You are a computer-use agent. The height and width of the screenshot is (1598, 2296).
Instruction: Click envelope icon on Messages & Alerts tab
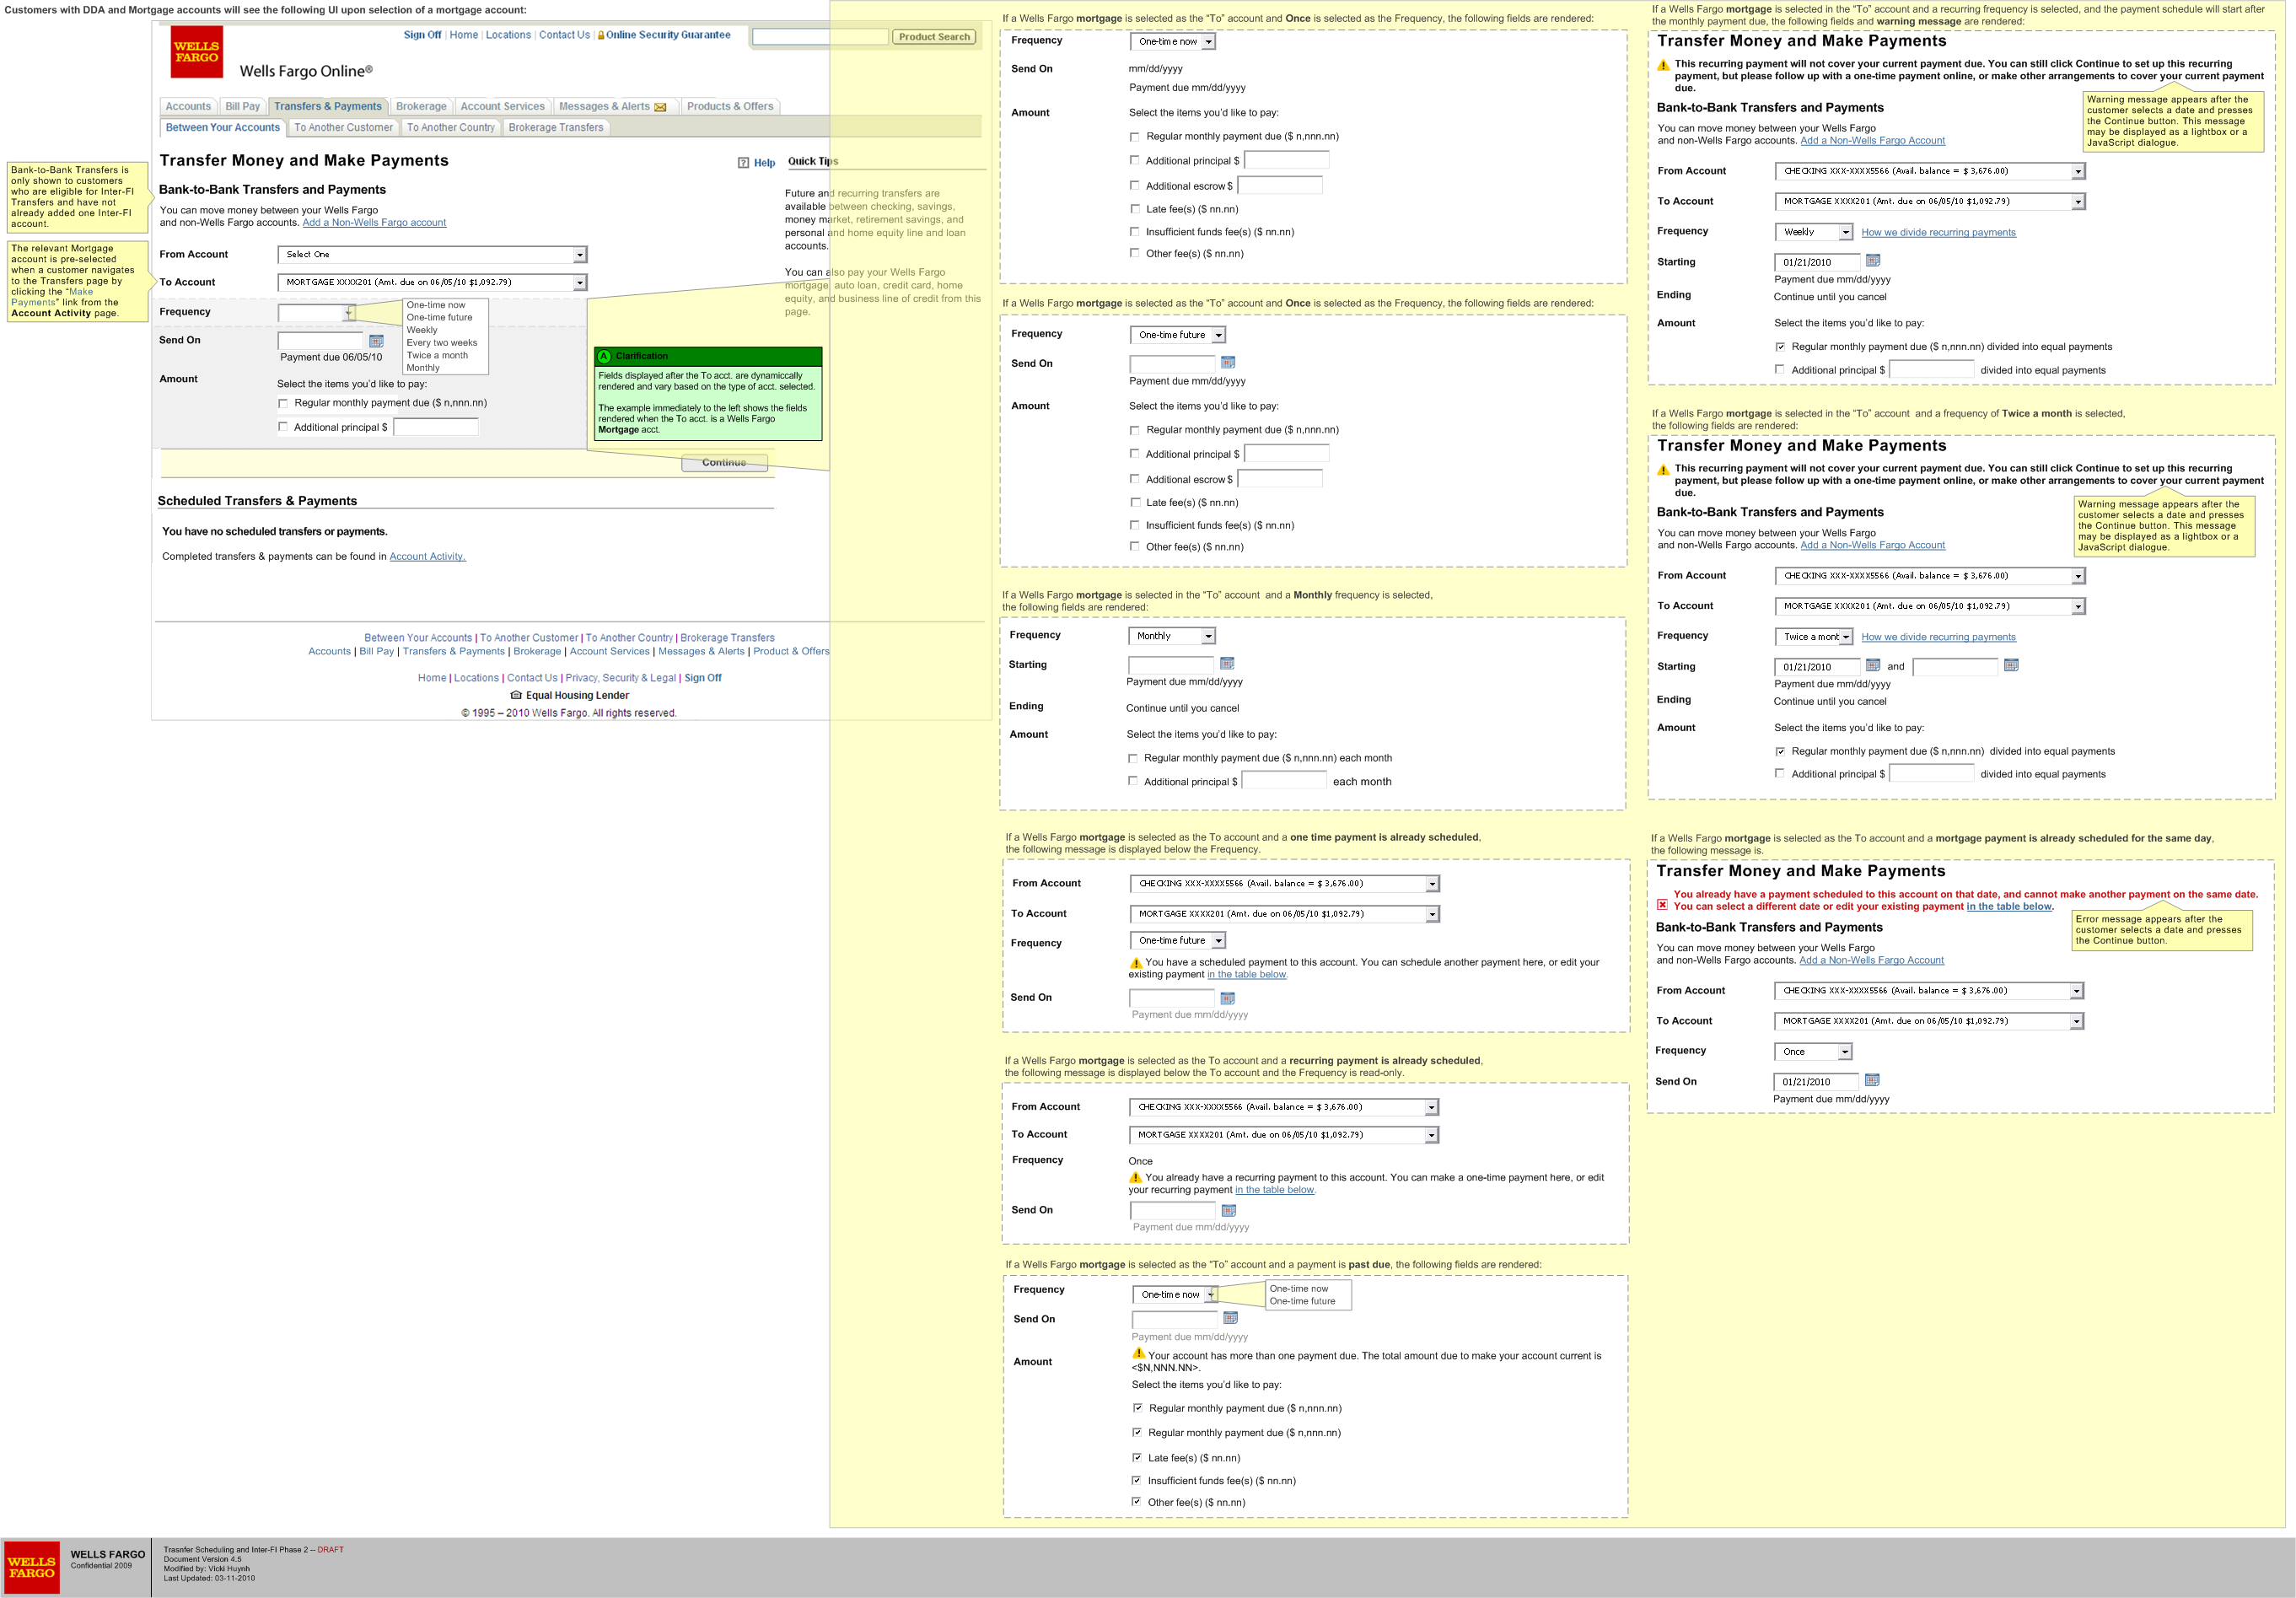660,107
